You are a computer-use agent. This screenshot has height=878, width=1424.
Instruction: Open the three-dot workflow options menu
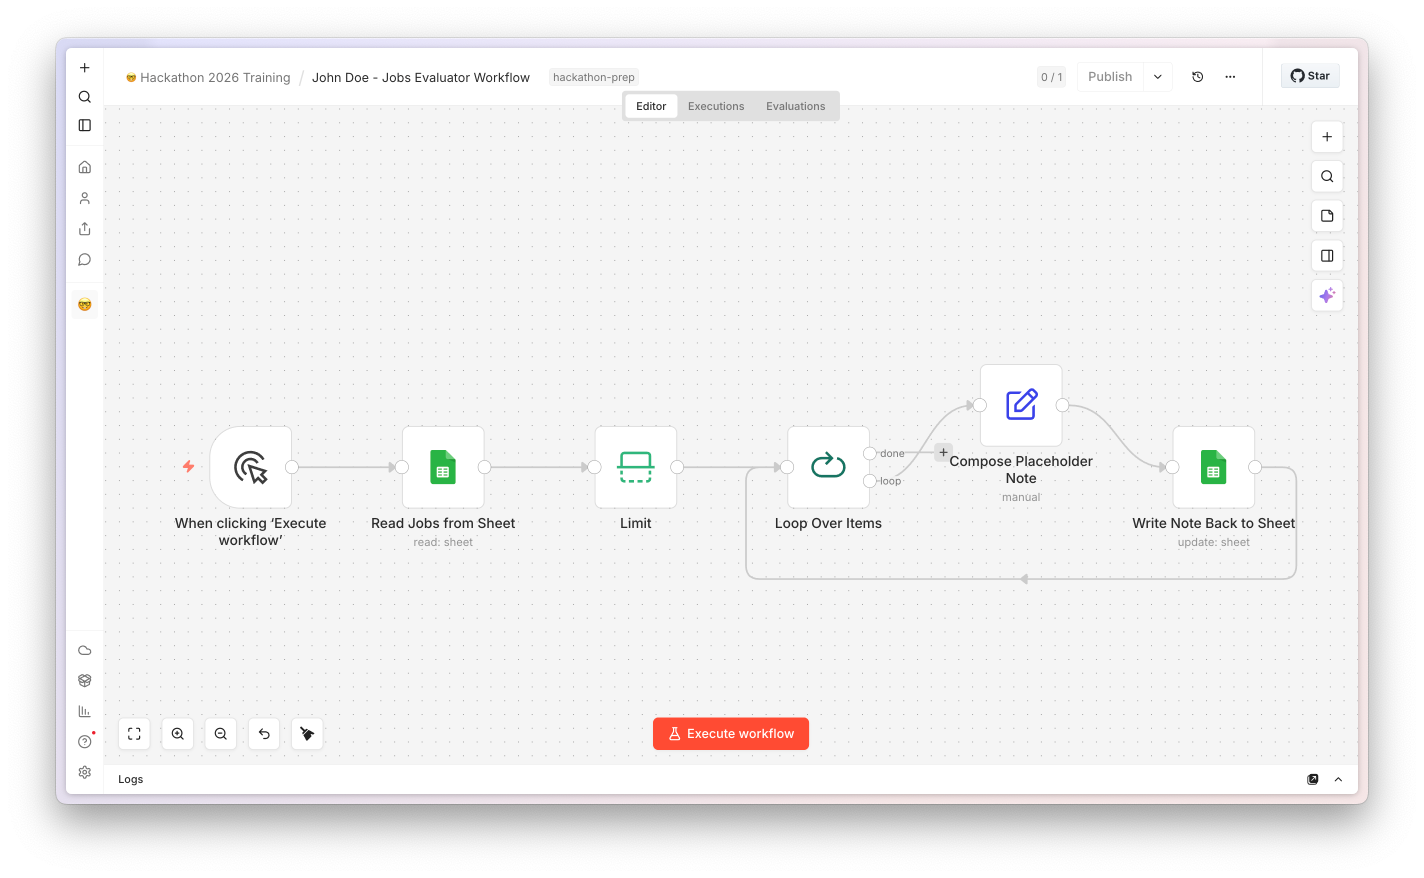tap(1230, 77)
